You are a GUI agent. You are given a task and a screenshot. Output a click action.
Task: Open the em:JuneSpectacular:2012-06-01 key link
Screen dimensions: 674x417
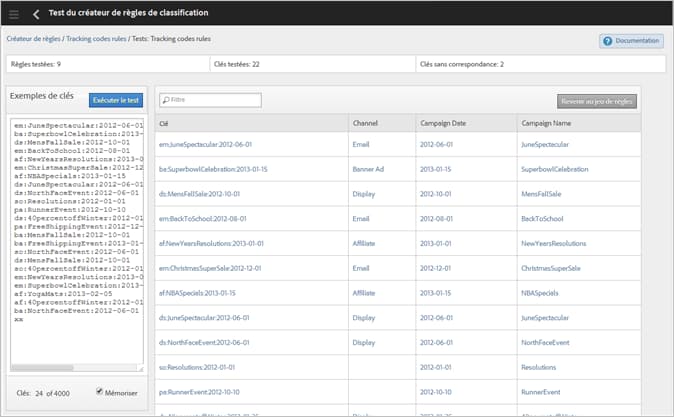[205, 144]
